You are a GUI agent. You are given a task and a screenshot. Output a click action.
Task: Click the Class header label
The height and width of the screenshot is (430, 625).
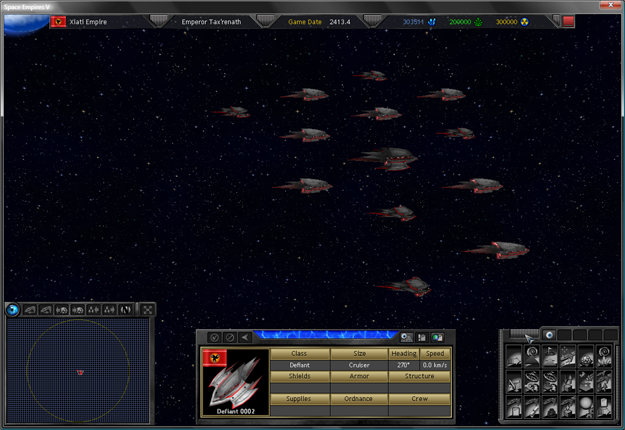299,353
